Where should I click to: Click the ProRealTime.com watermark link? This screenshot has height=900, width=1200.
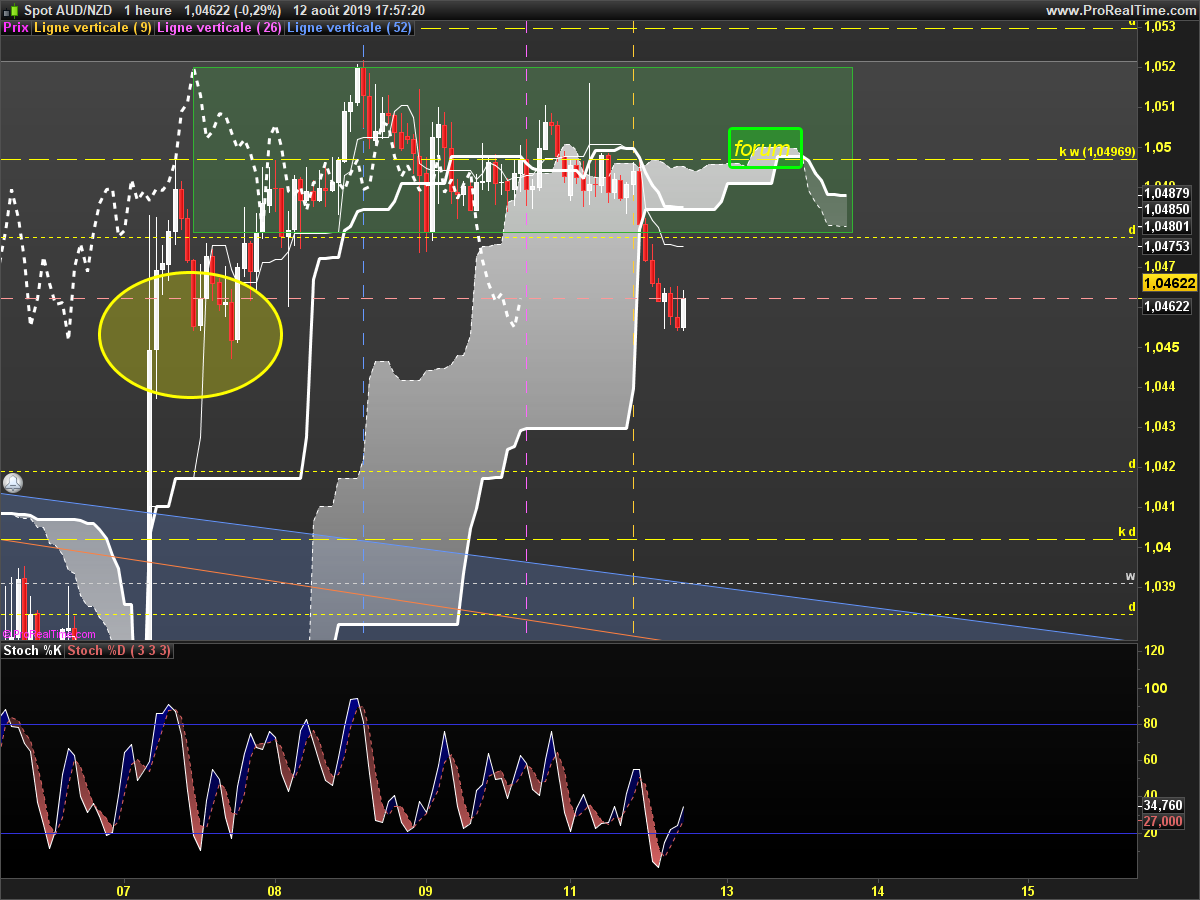(49, 634)
